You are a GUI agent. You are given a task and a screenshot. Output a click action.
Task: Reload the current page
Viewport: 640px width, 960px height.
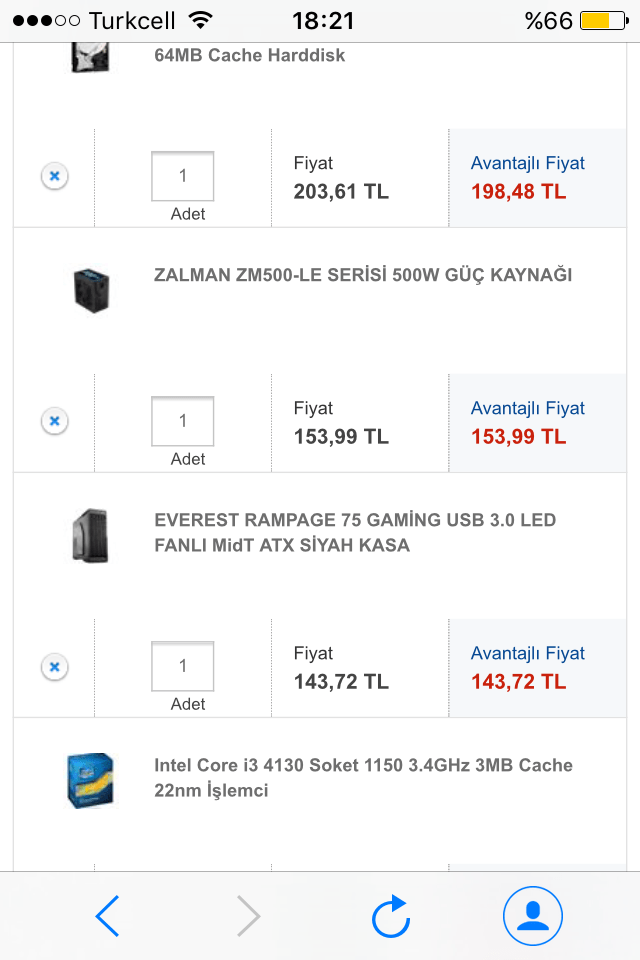(x=390, y=915)
